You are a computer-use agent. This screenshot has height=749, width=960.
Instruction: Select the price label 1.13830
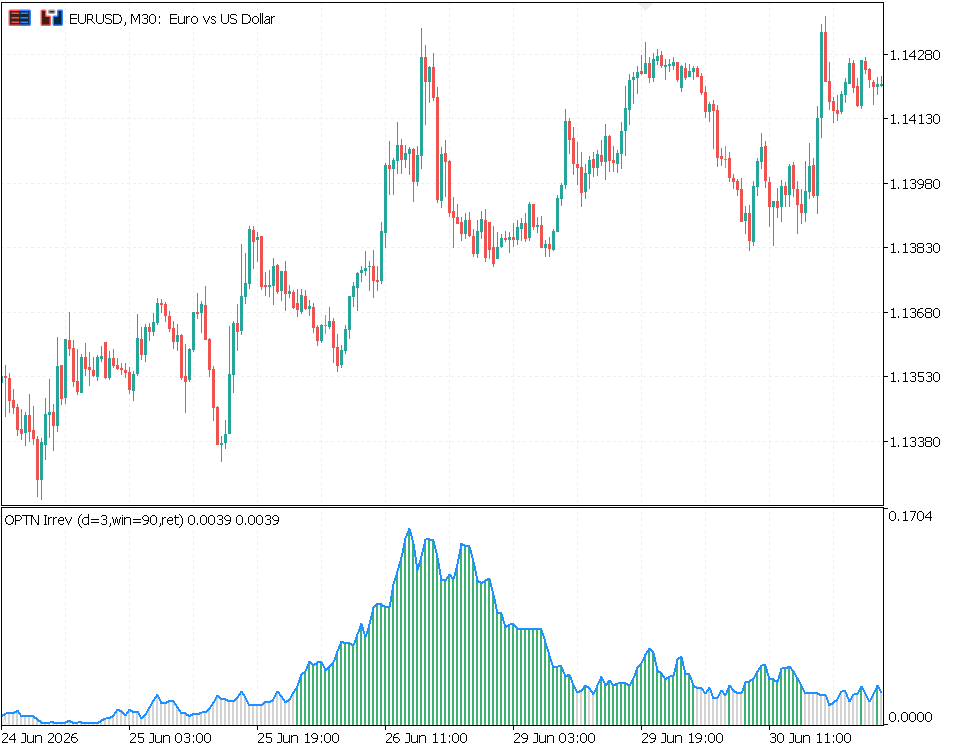click(915, 248)
